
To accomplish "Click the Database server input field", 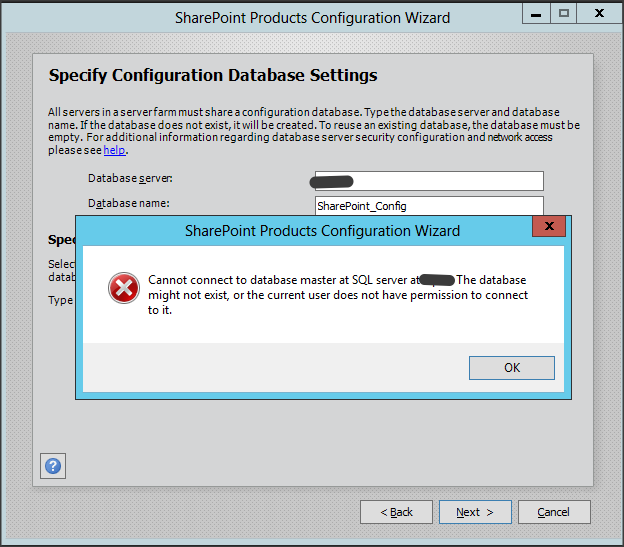I will [429, 181].
